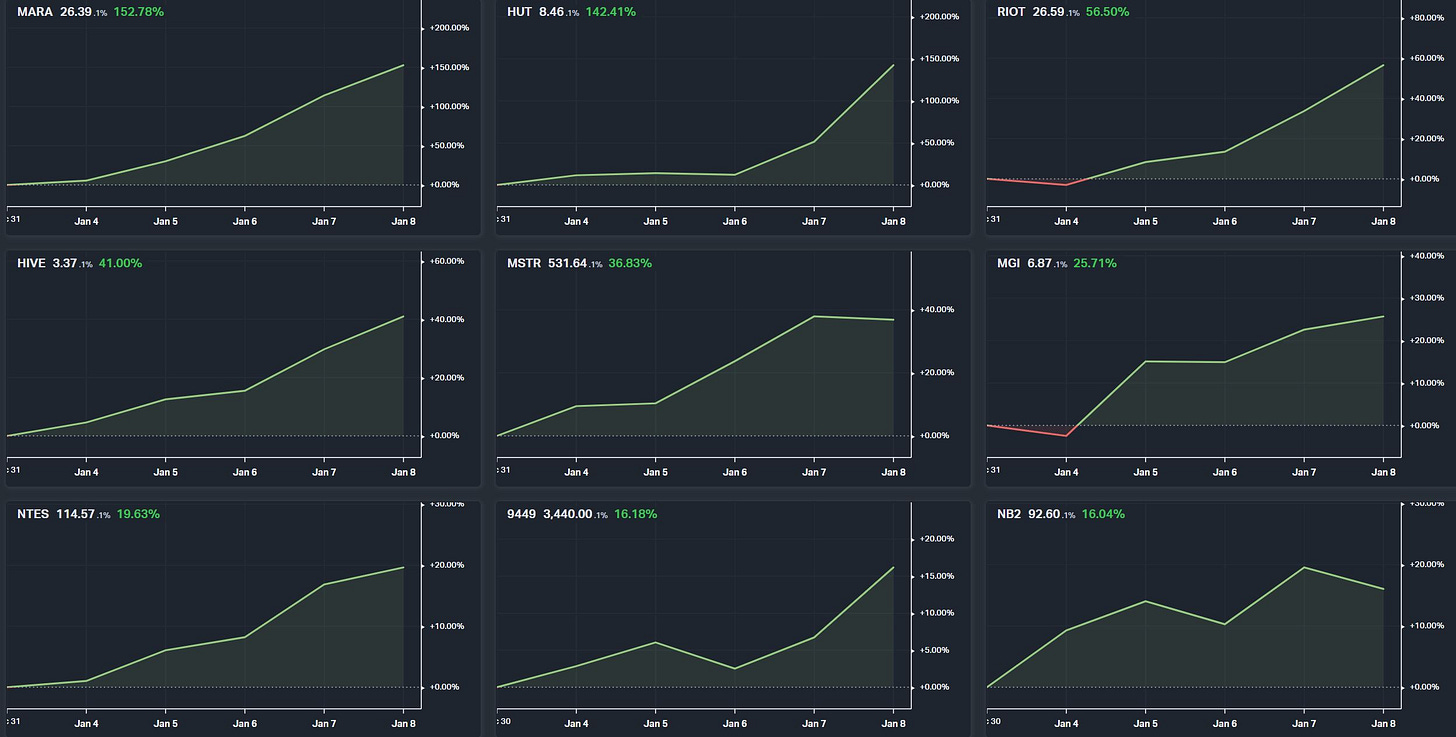Click the Jan 7 peak point on MSTR line
The image size is (1456, 737).
(814, 316)
